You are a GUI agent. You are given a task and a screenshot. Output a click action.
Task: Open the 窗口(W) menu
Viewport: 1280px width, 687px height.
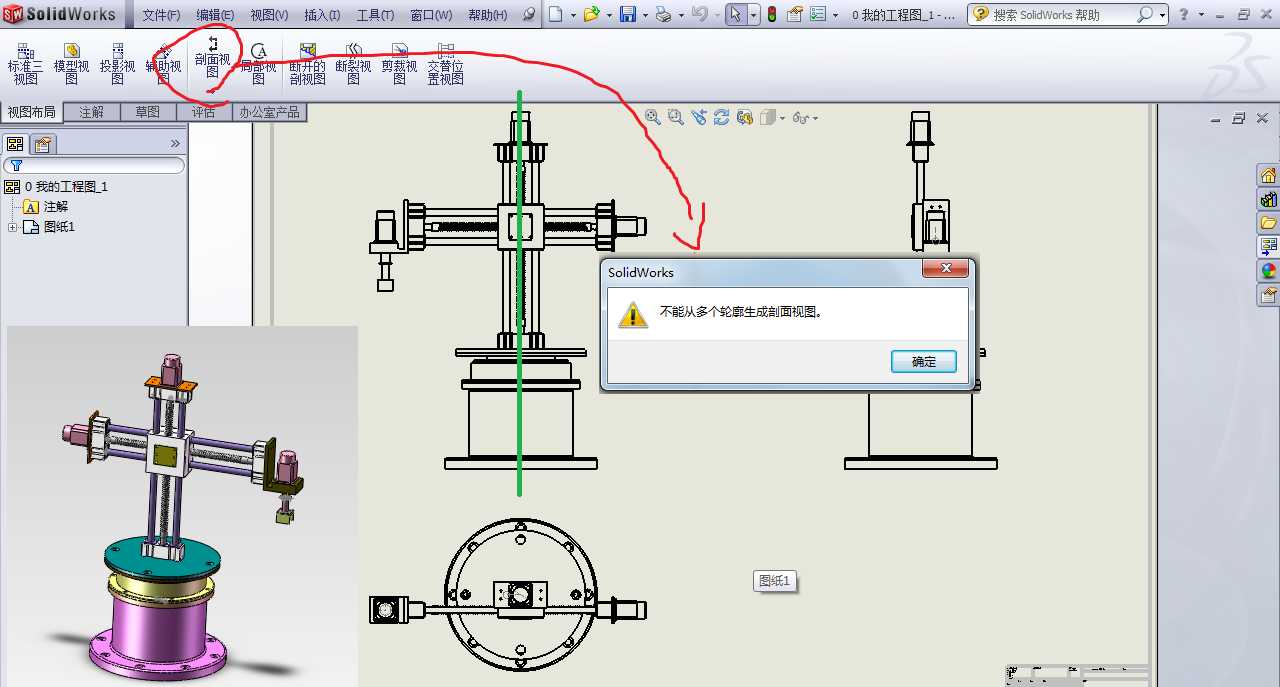431,15
